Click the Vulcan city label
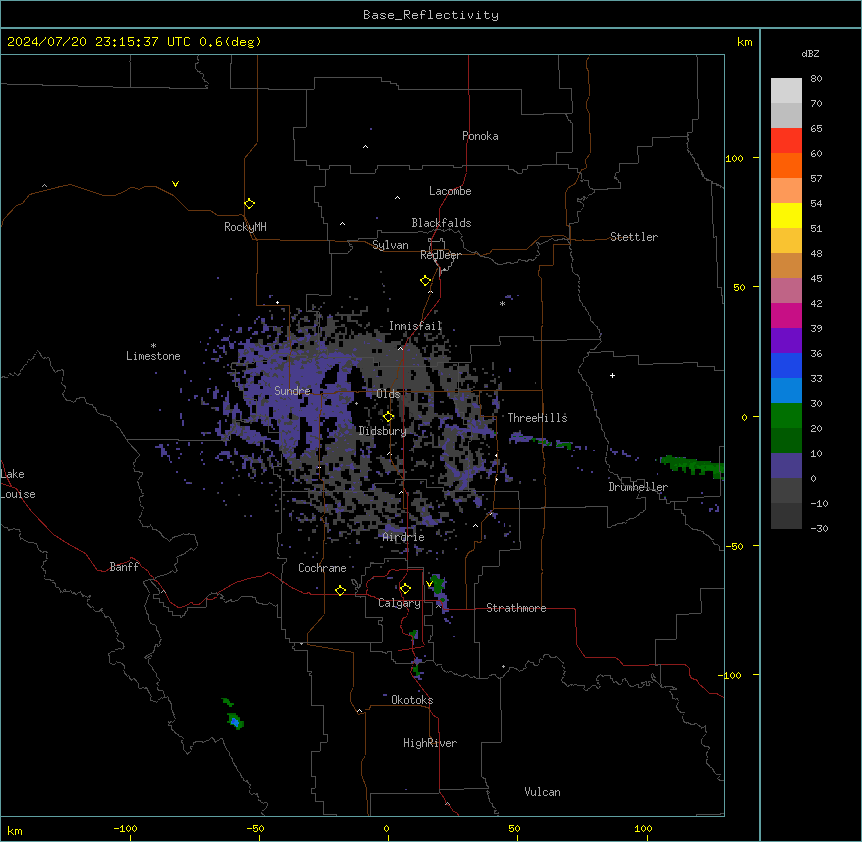The height and width of the screenshot is (842, 862). [542, 792]
